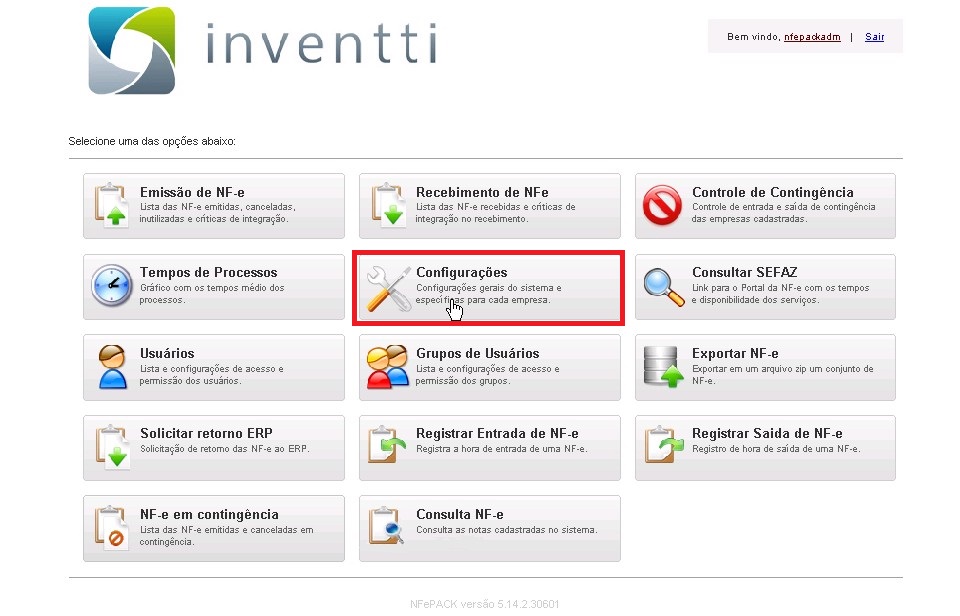Open the Configurações title text
This screenshot has height=616, width=960.
point(461,273)
